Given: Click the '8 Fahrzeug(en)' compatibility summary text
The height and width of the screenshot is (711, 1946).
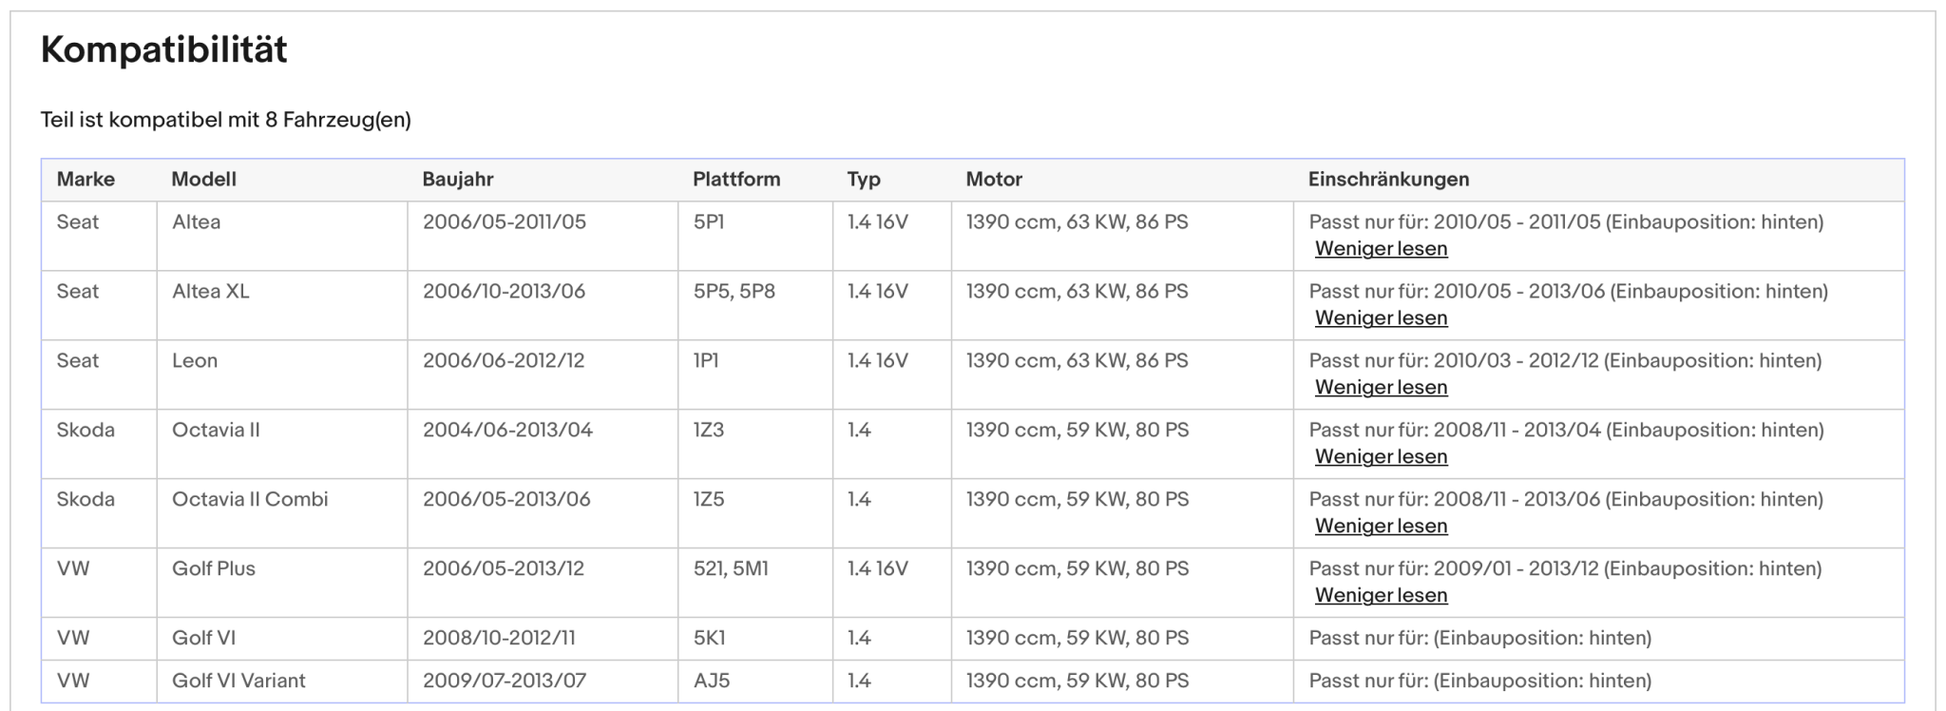Looking at the screenshot, I should (338, 120).
